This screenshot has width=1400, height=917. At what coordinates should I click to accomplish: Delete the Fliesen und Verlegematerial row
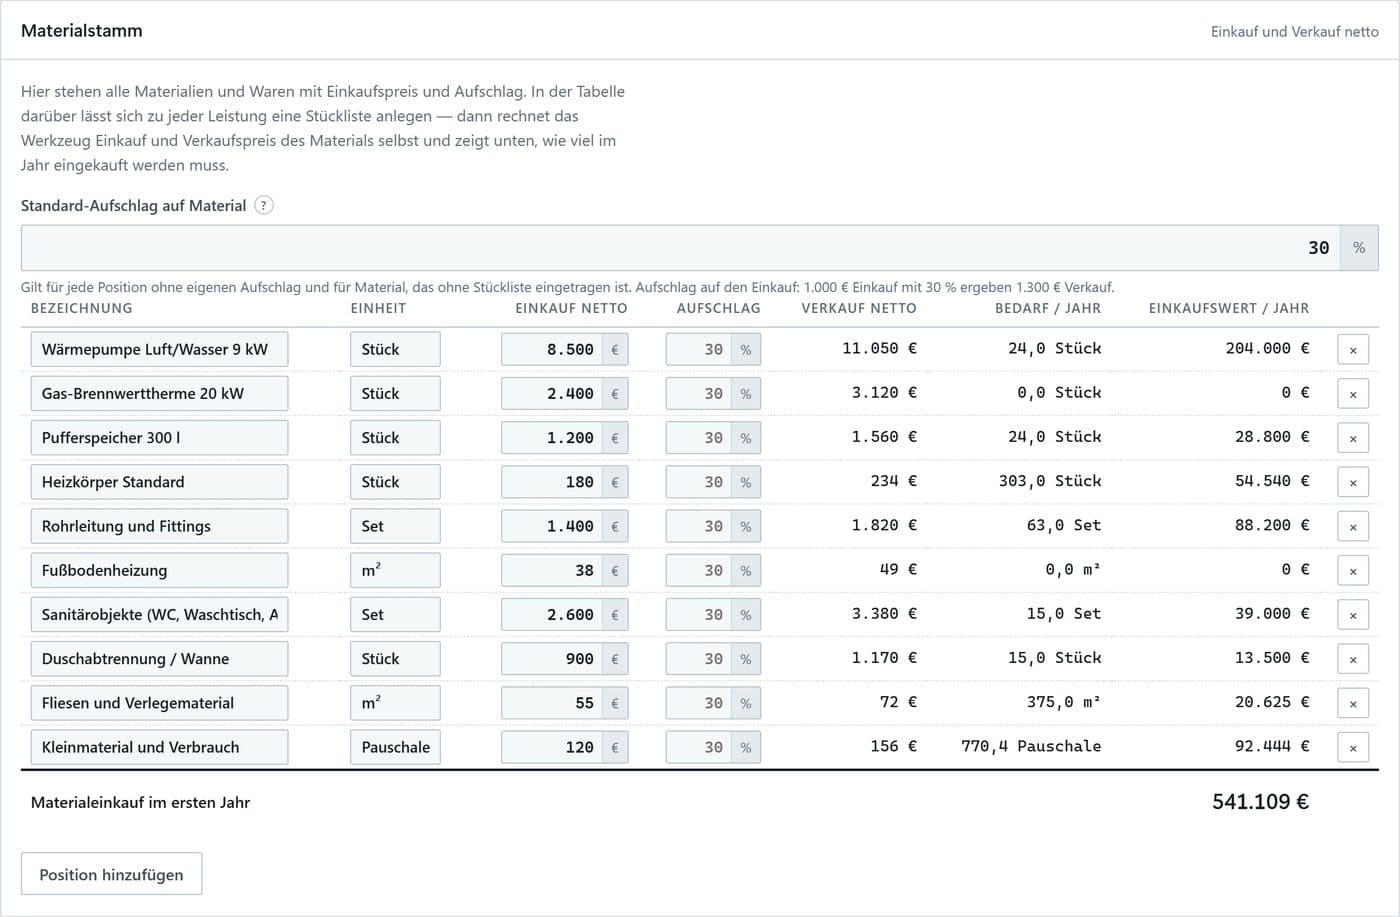coord(1353,703)
